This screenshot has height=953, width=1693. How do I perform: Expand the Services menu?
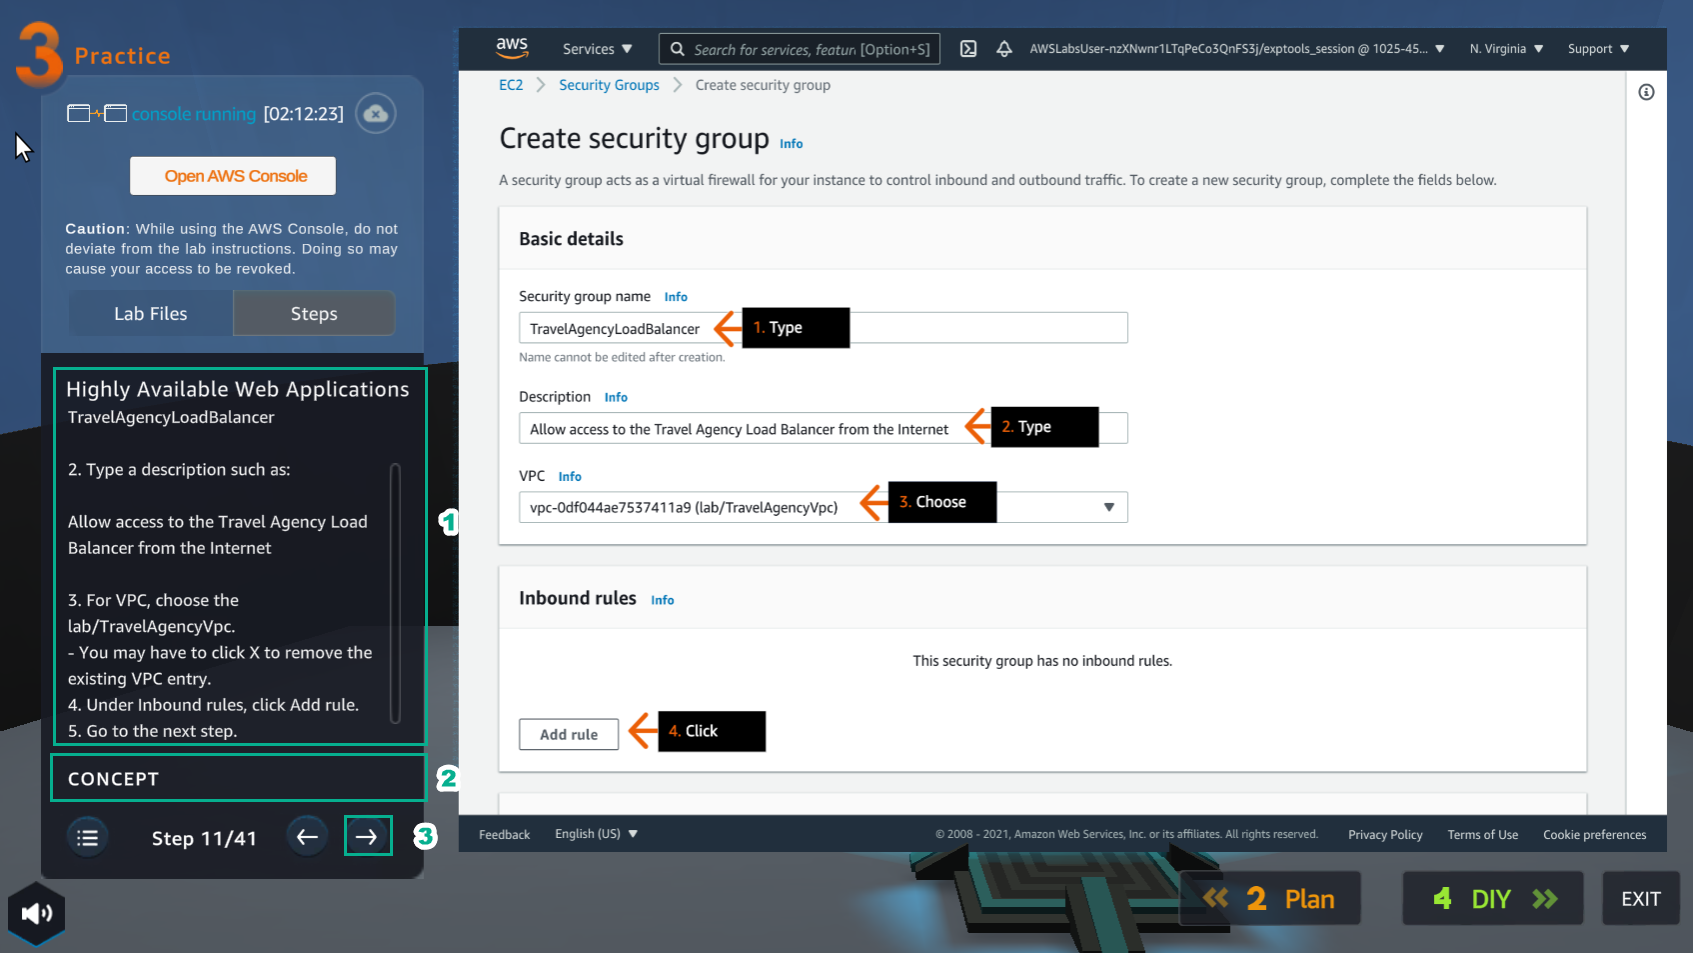[x=597, y=49]
